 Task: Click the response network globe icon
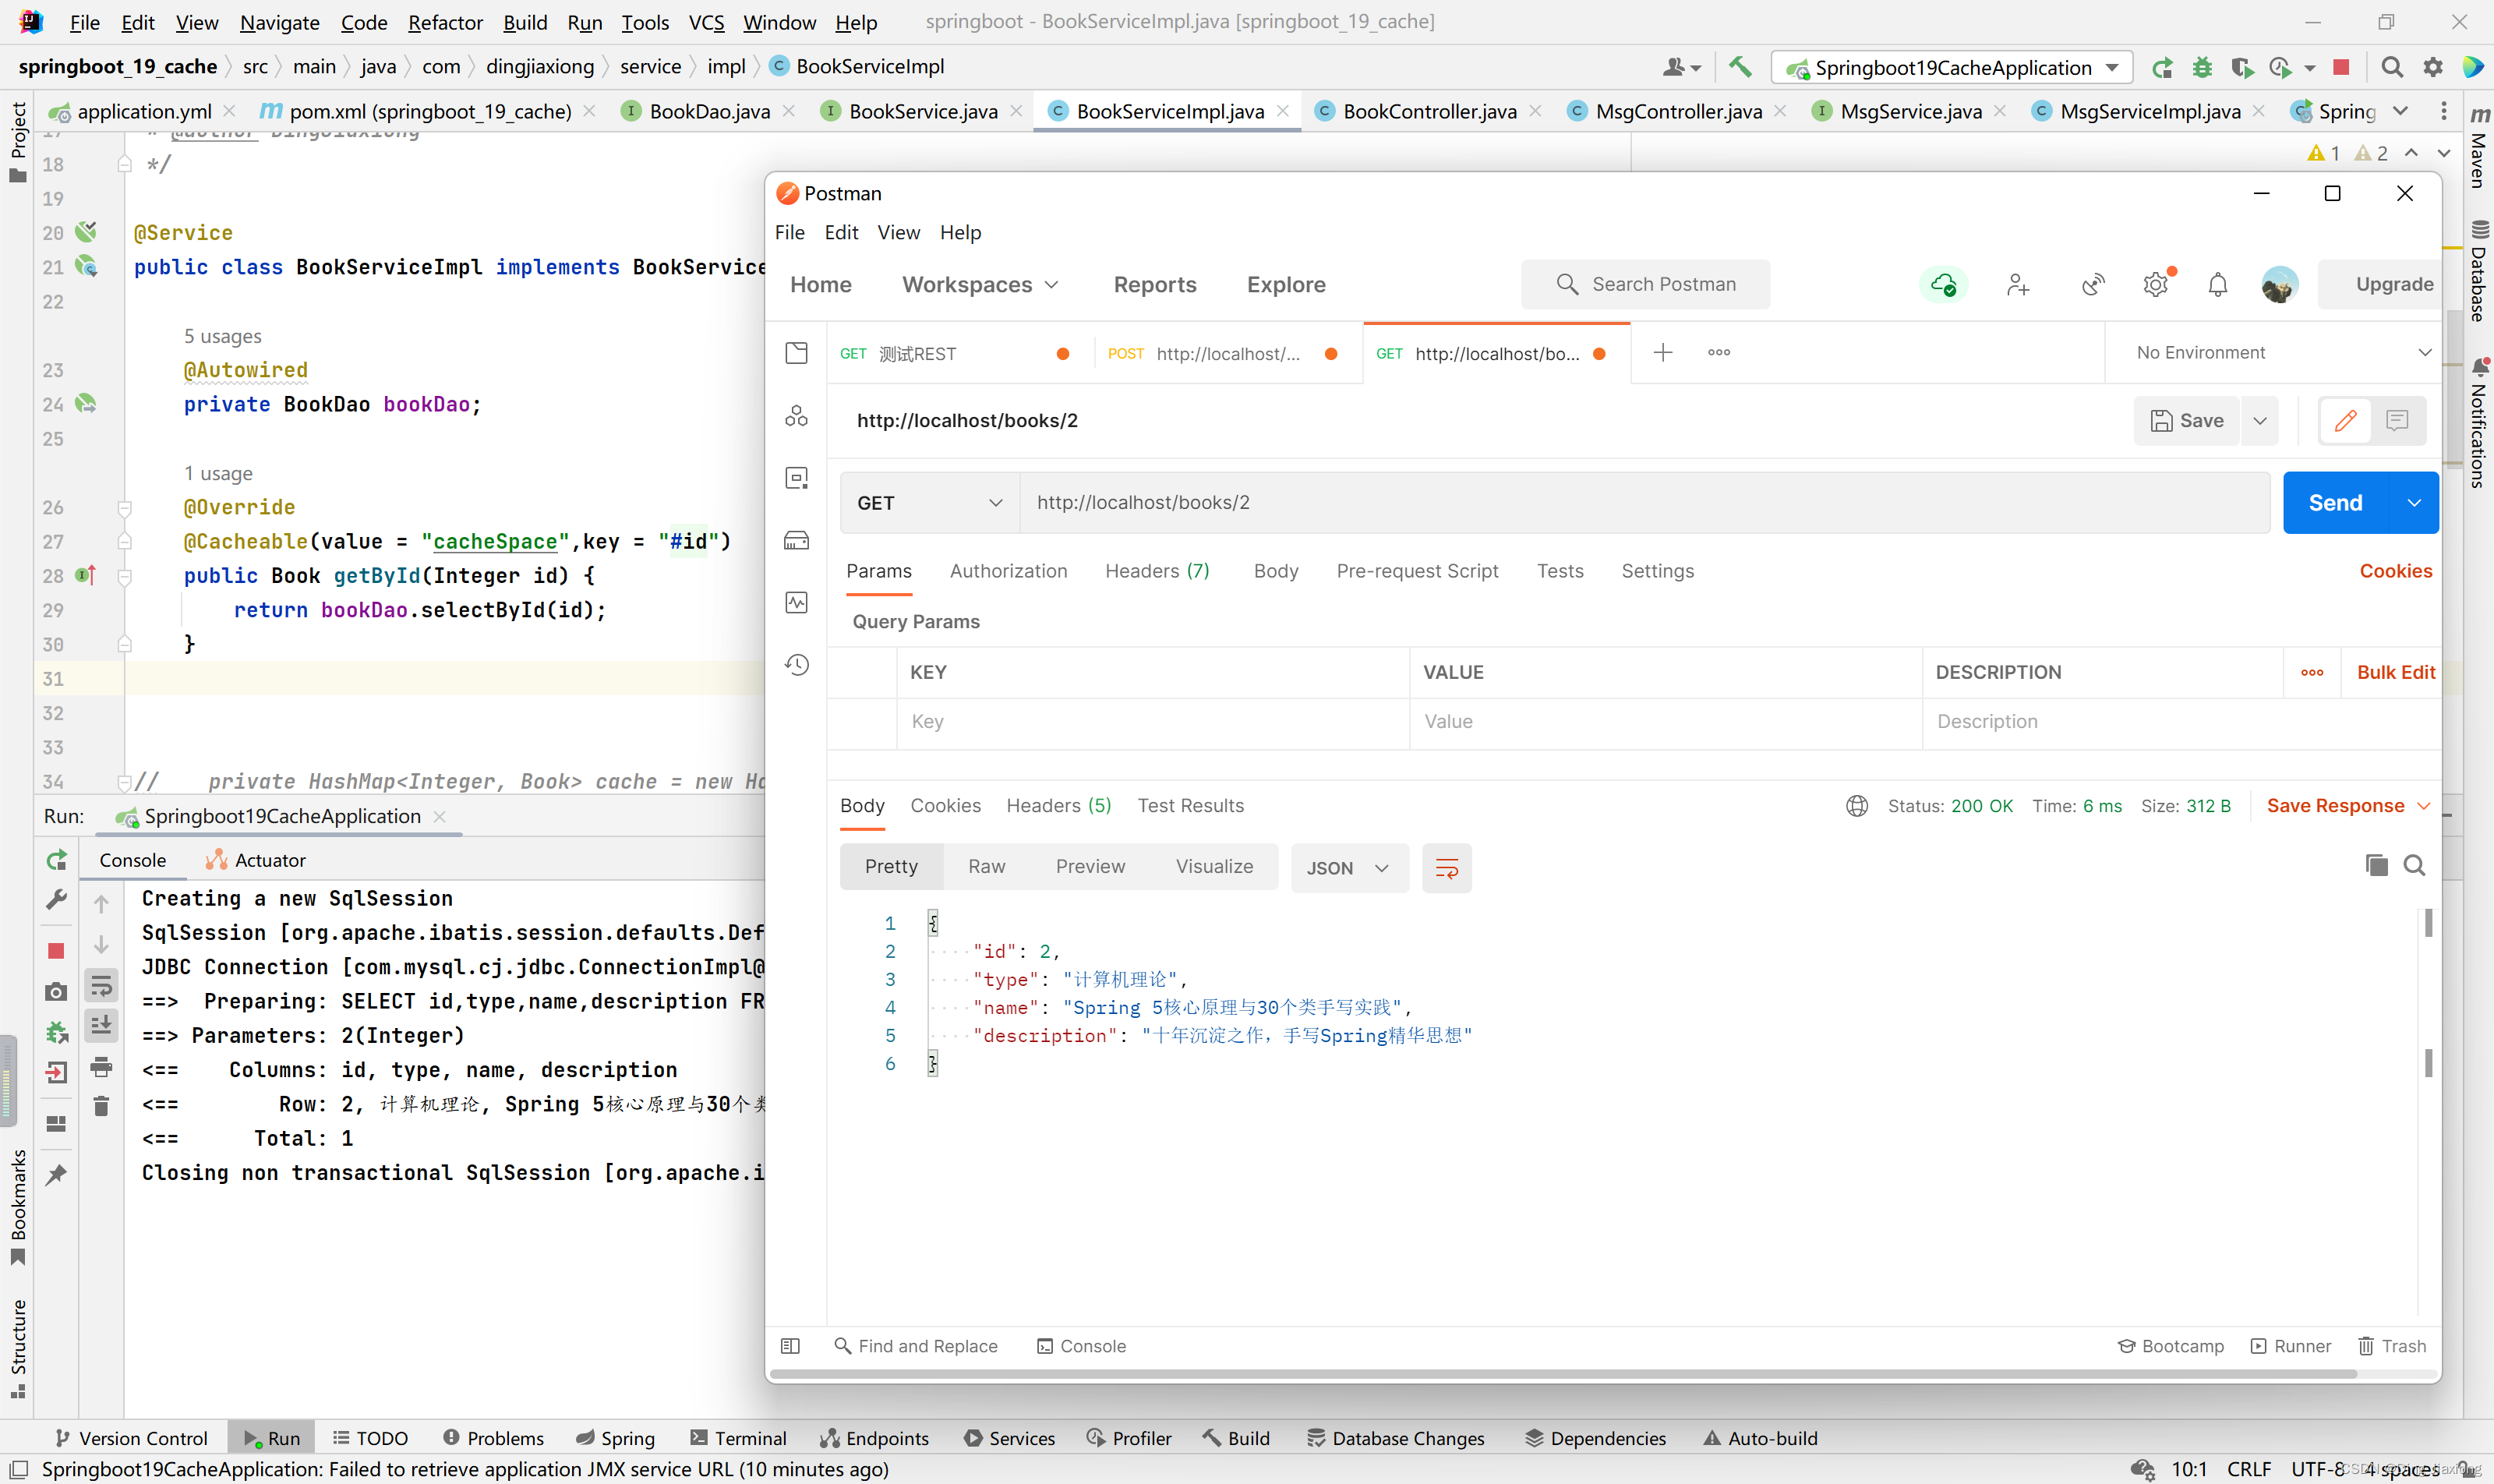(x=1856, y=806)
